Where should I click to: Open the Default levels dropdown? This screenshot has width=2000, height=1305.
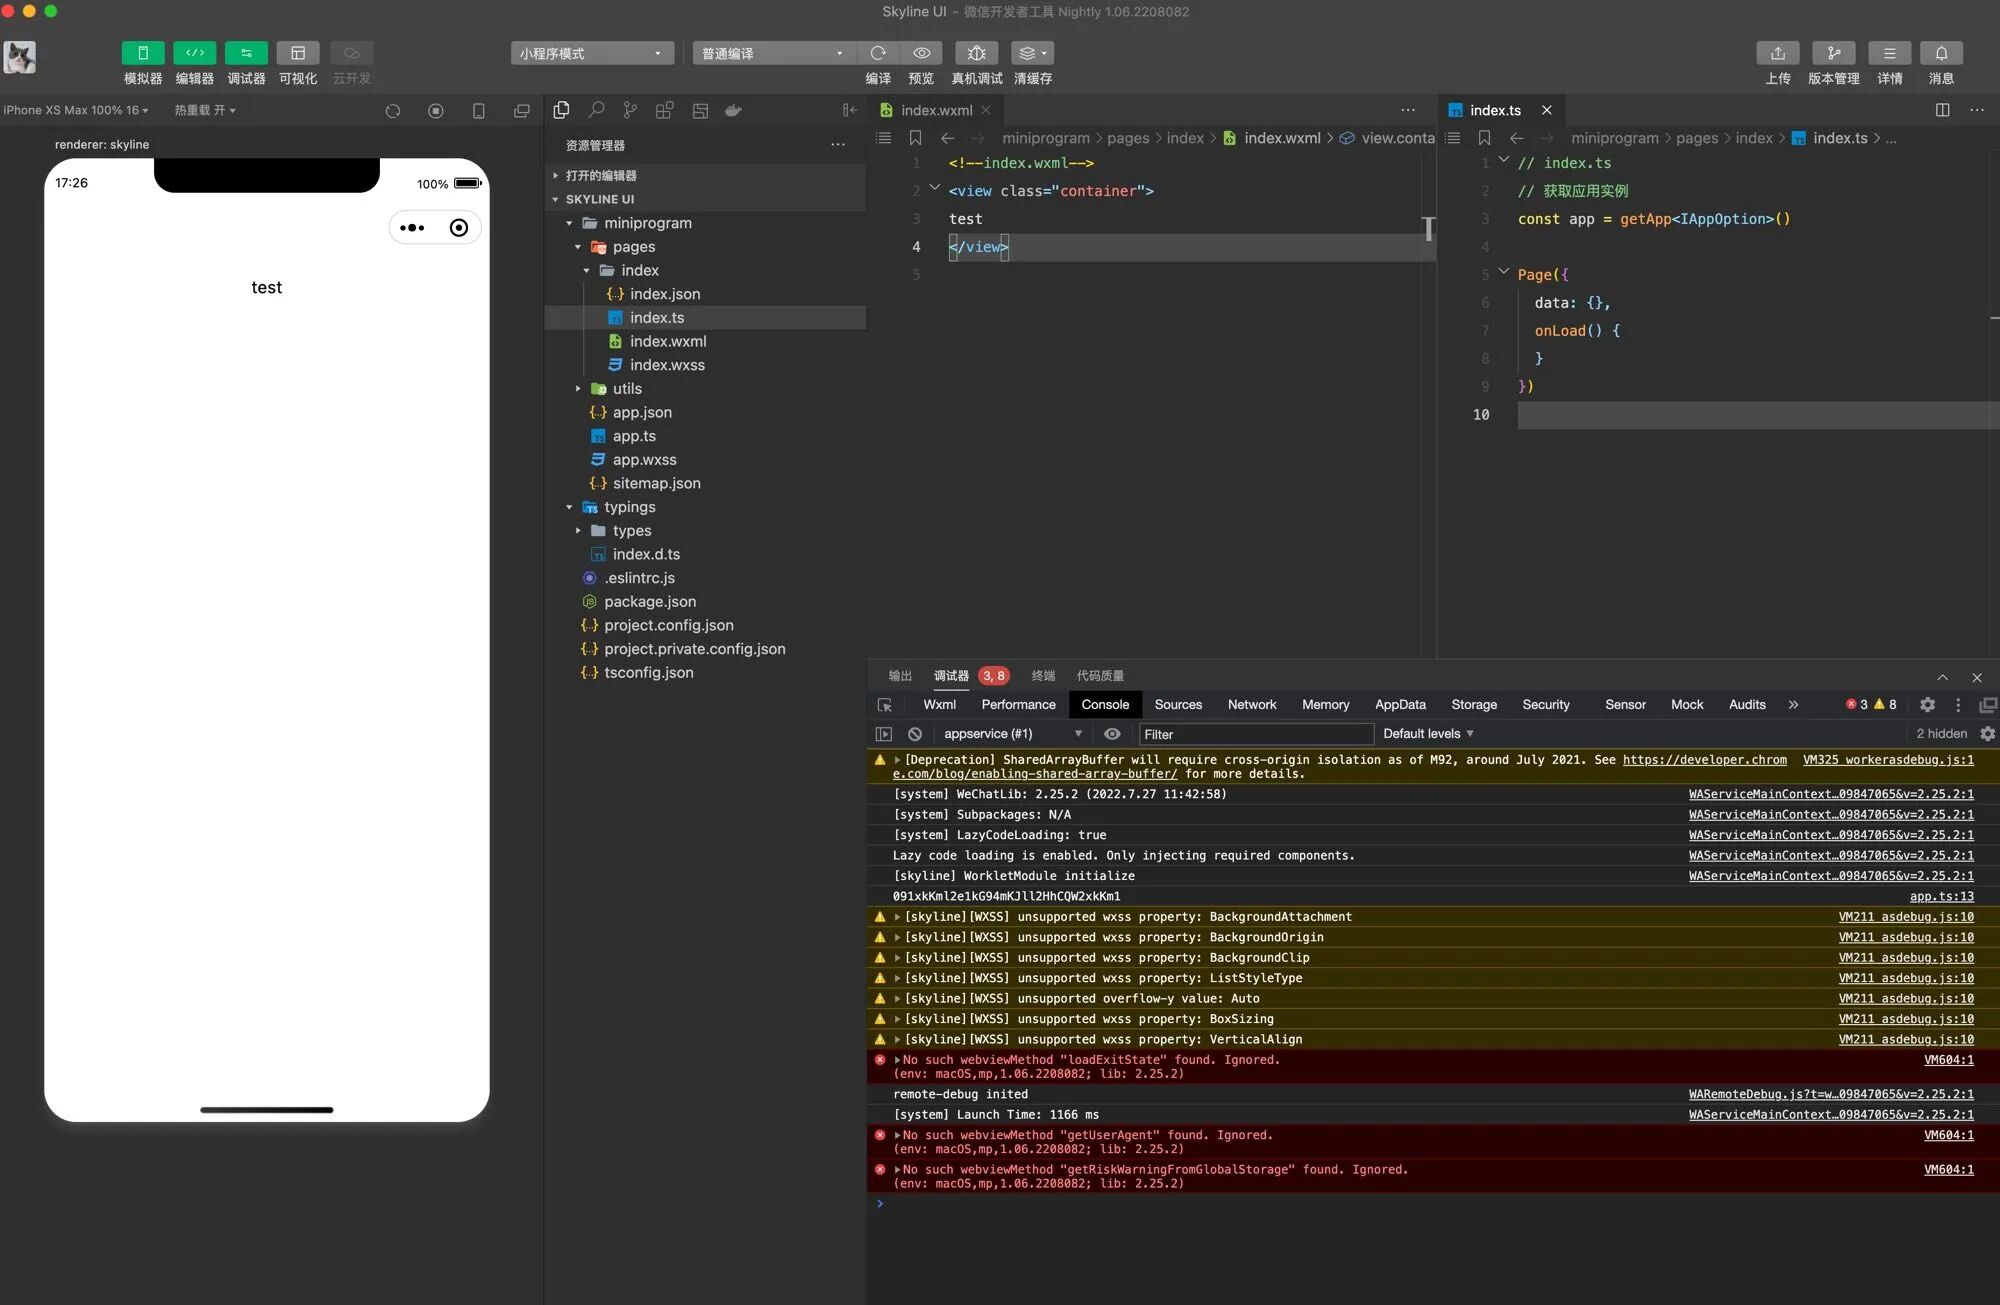point(1427,734)
